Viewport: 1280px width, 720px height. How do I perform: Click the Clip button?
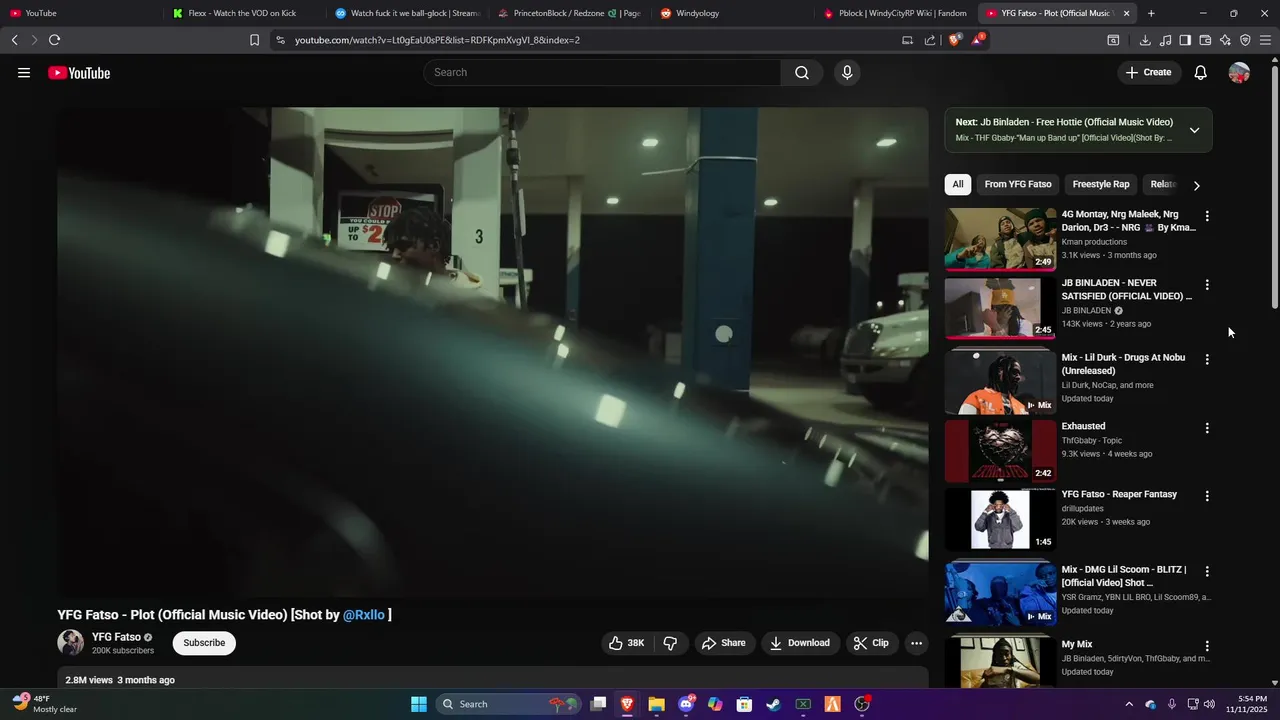click(x=871, y=643)
